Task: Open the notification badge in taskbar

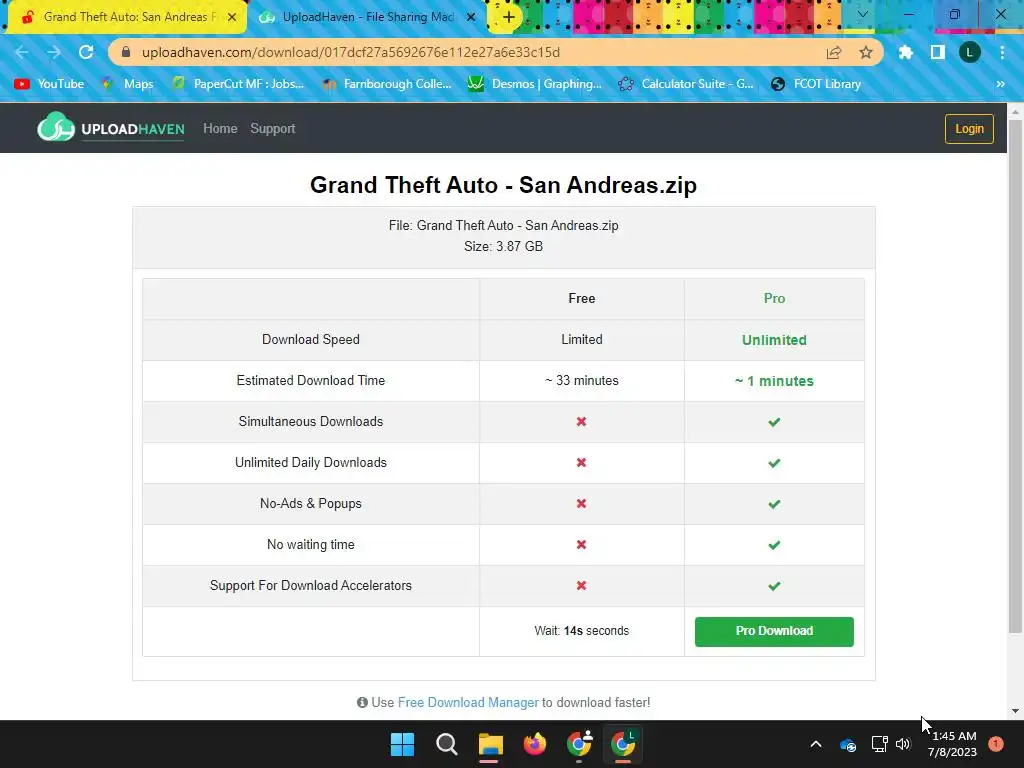Action: (x=996, y=744)
